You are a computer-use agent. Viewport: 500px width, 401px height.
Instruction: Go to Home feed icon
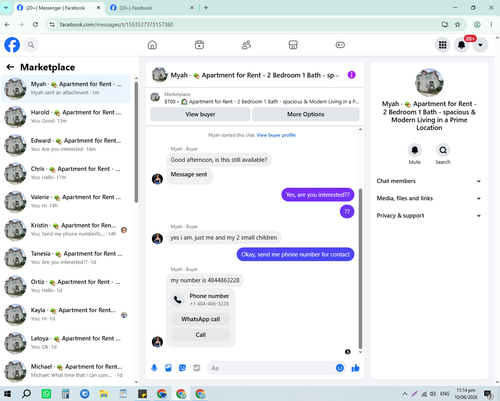tap(152, 45)
